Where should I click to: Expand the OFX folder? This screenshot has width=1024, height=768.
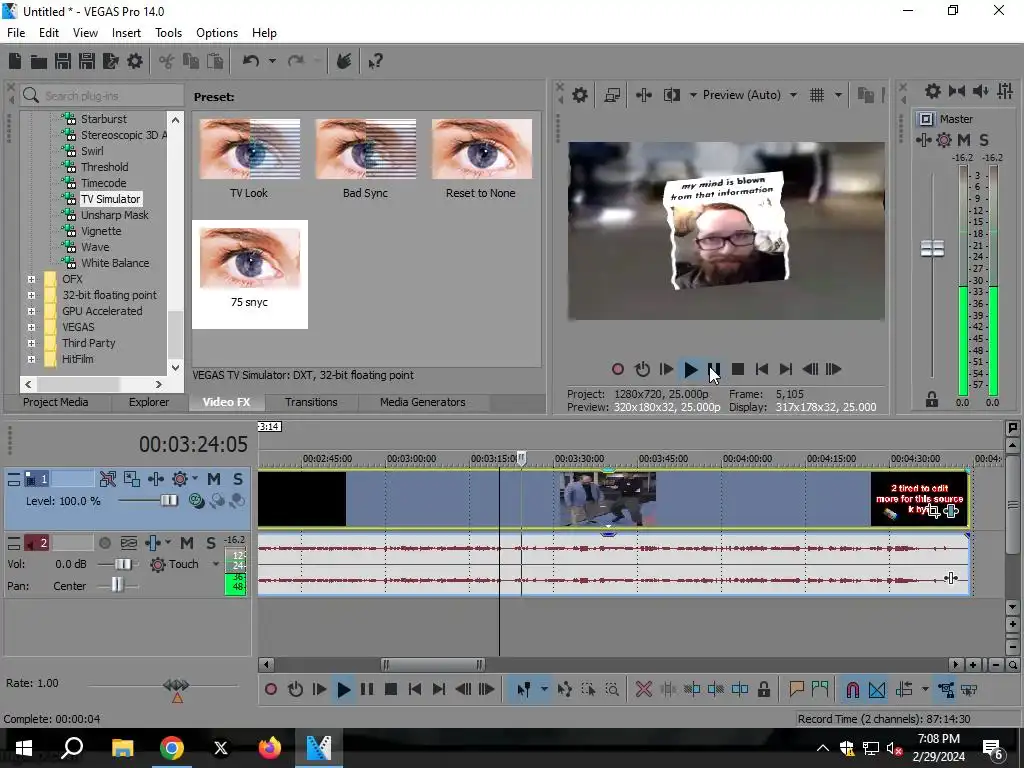point(31,280)
